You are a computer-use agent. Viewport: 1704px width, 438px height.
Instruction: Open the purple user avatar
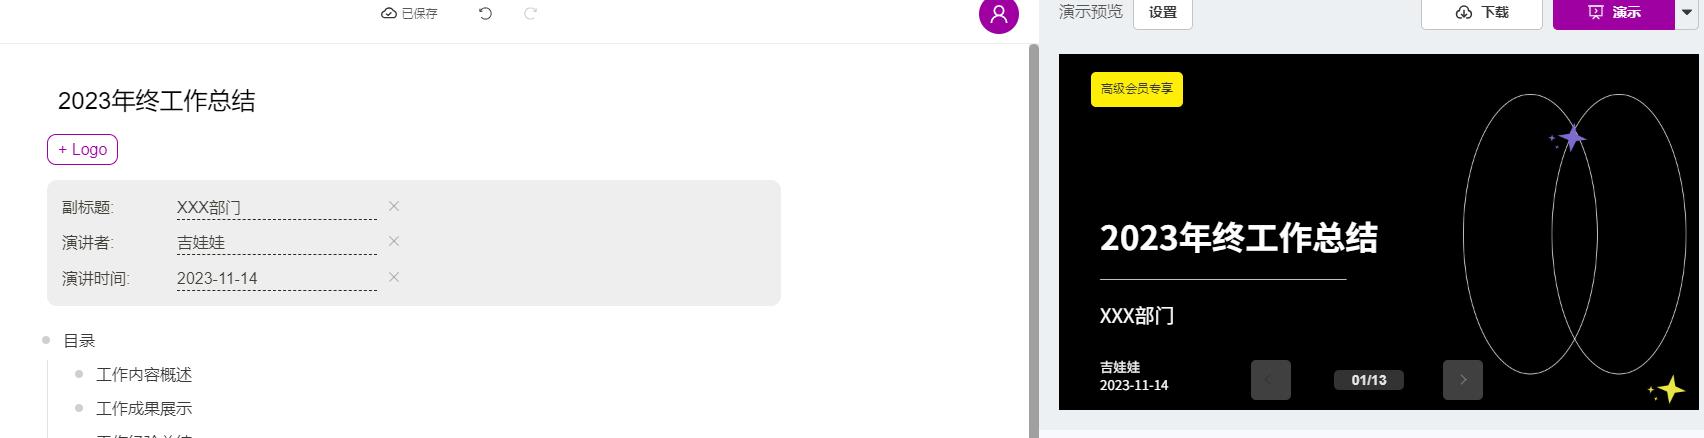click(998, 14)
